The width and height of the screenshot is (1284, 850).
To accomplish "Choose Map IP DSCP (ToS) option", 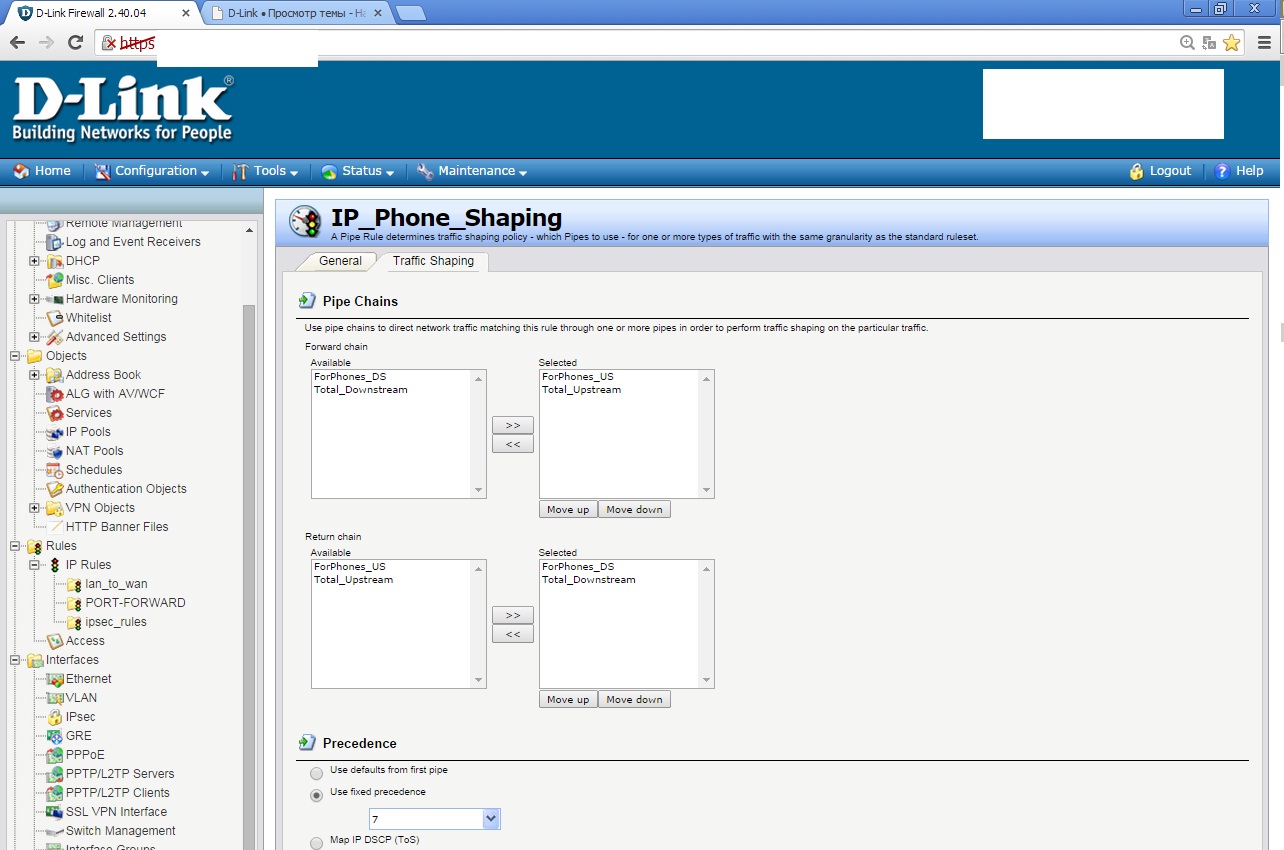I will (317, 842).
